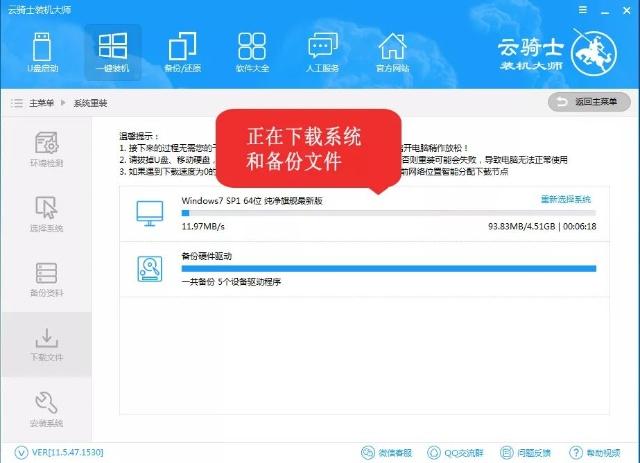
Task: Click the breadcrumb list icon
Action: (x=17, y=103)
